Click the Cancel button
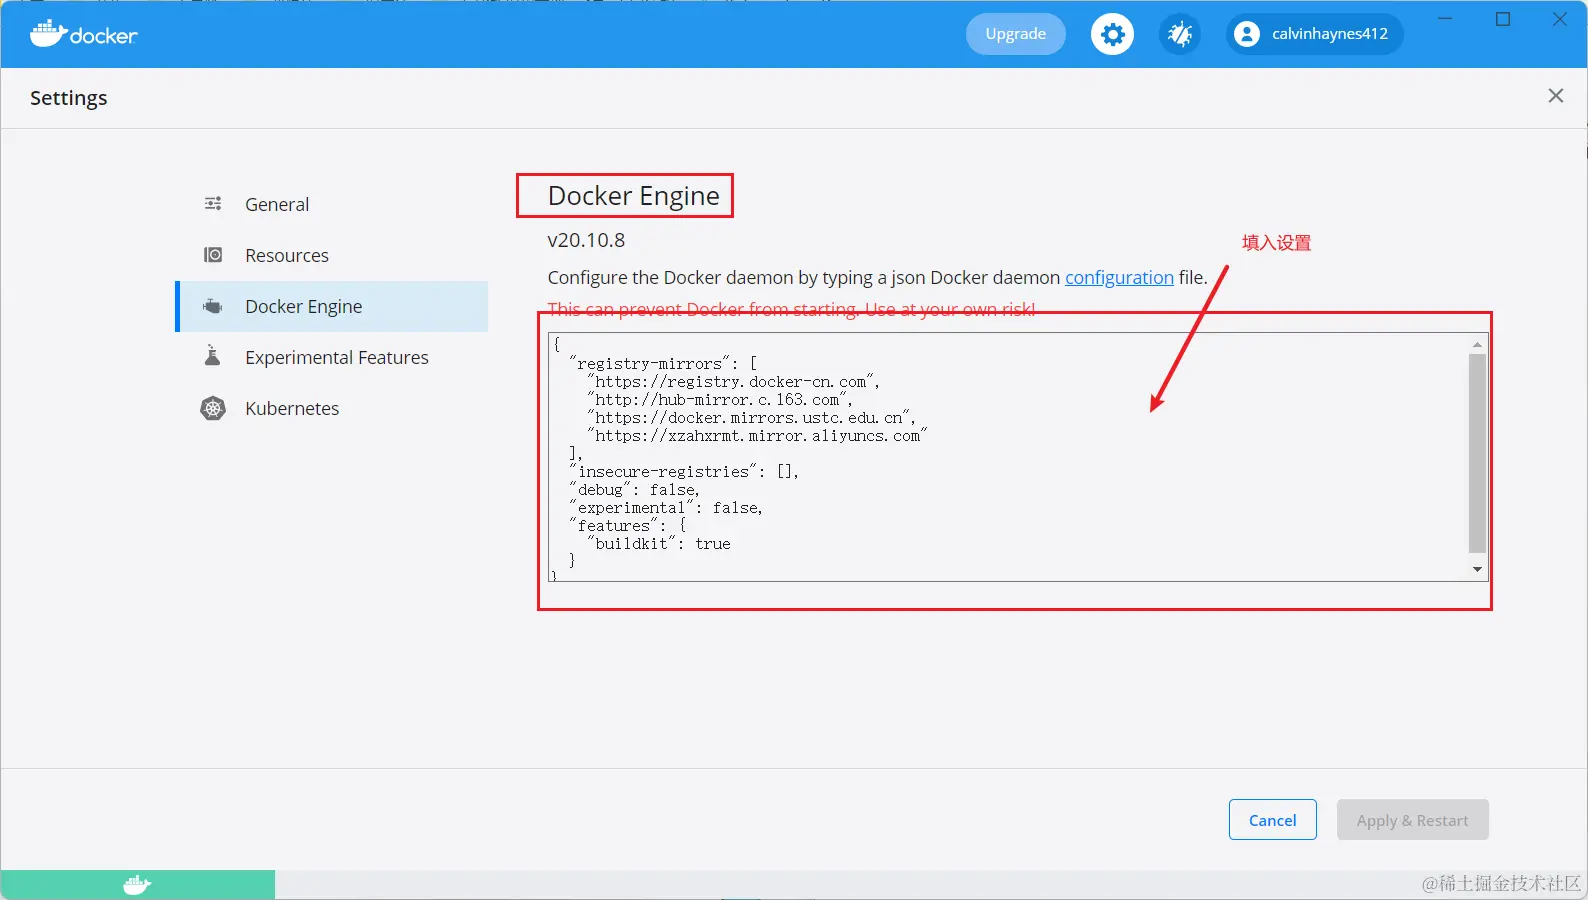Image resolution: width=1588 pixels, height=900 pixels. click(x=1273, y=820)
